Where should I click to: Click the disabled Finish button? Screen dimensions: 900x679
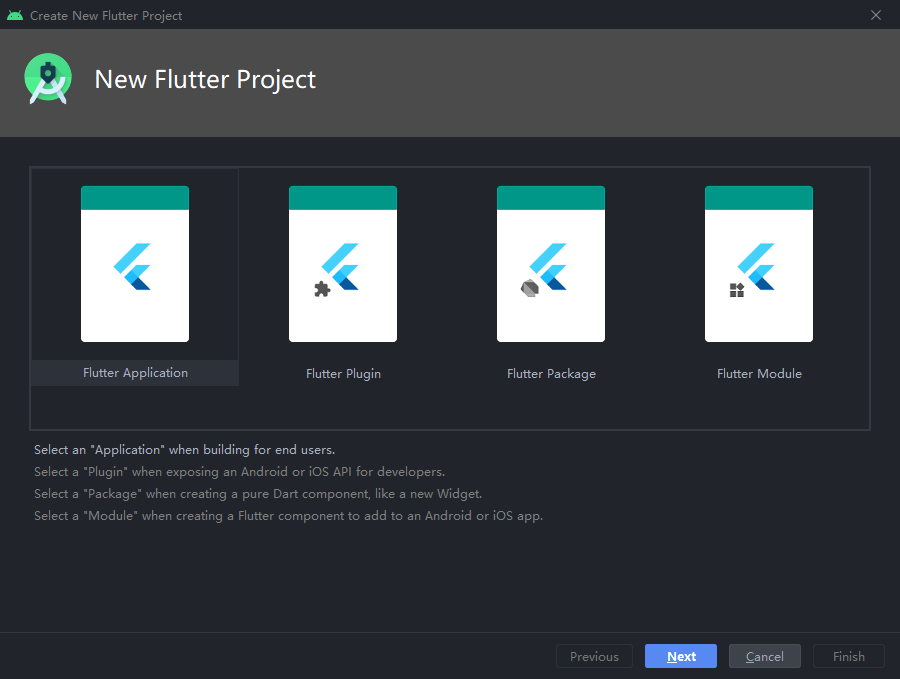pos(849,656)
